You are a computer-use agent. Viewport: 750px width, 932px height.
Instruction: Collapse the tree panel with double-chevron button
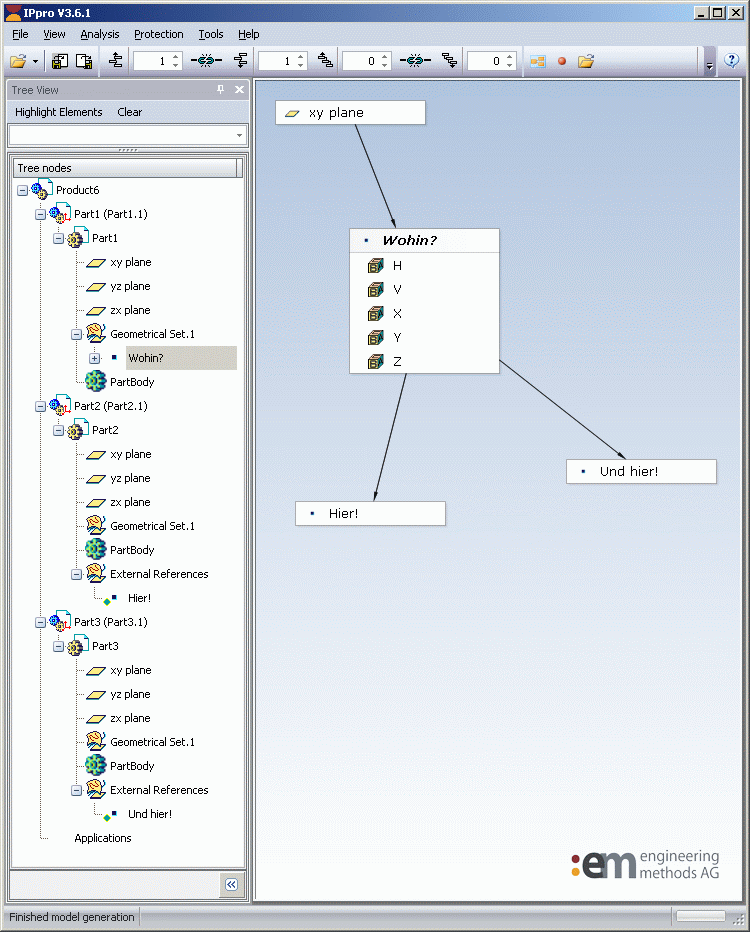(x=231, y=884)
